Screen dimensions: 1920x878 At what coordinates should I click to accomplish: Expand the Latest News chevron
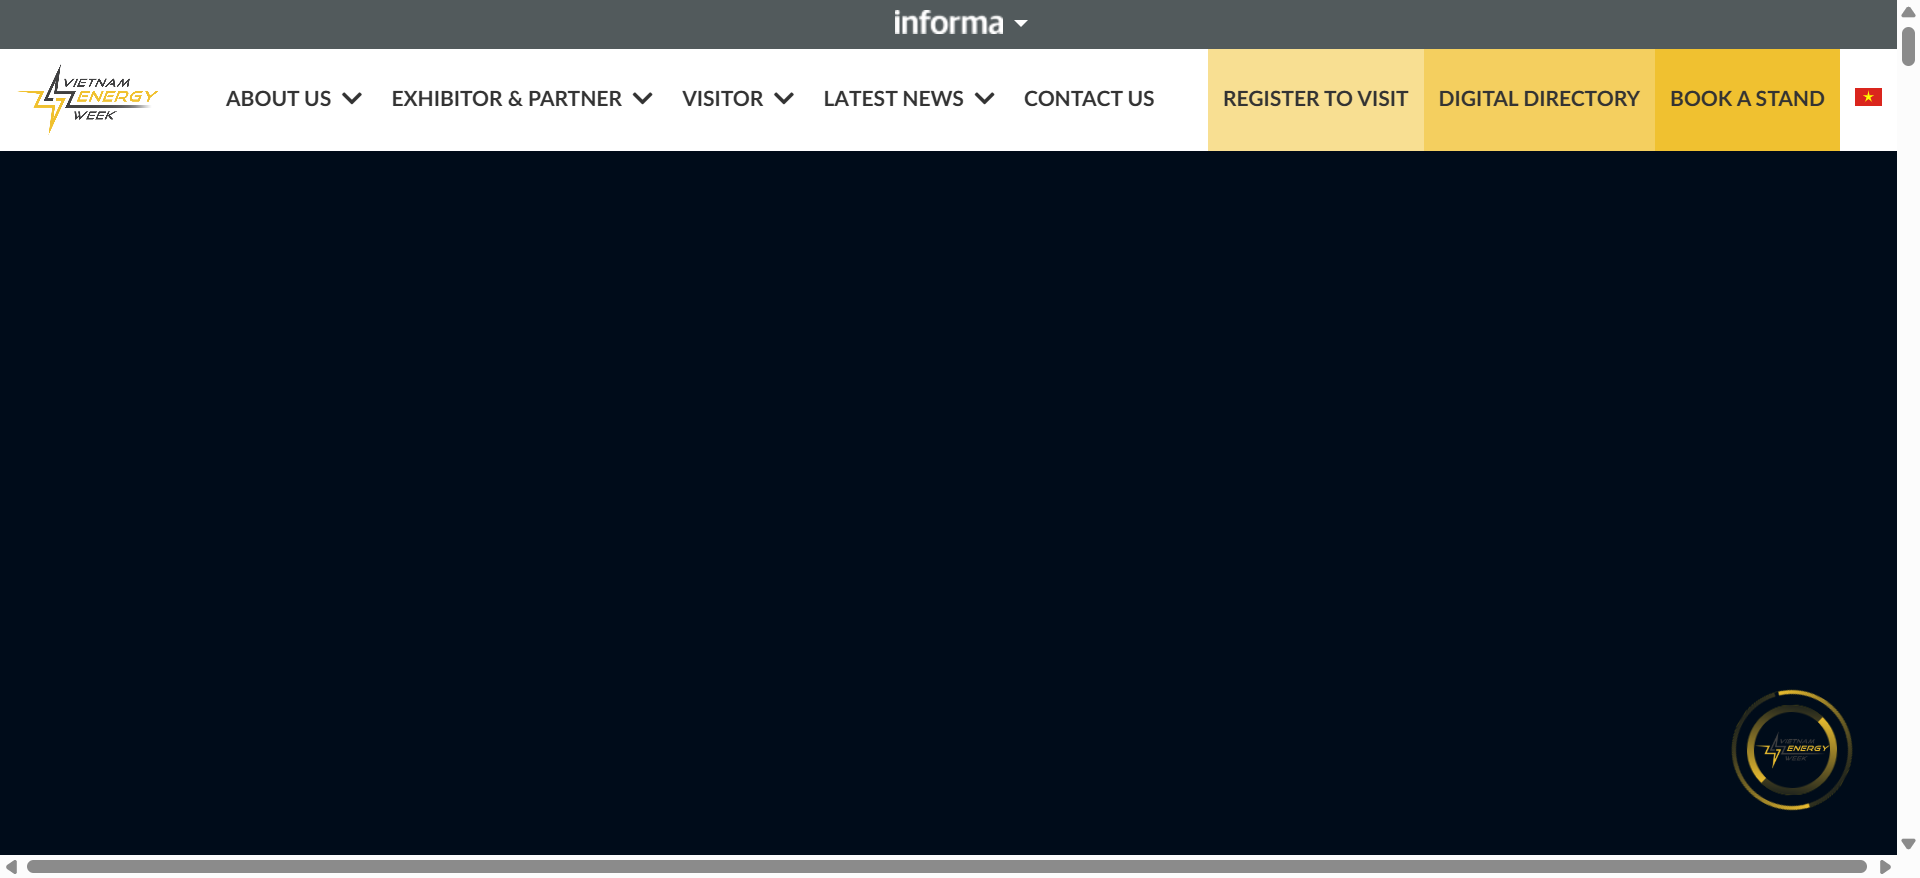[985, 98]
